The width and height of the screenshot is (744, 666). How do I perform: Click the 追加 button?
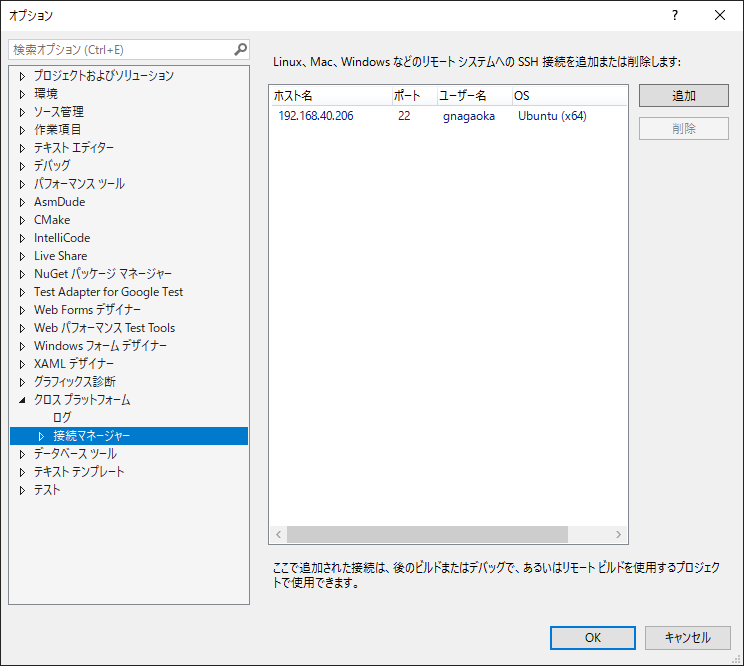(x=684, y=96)
